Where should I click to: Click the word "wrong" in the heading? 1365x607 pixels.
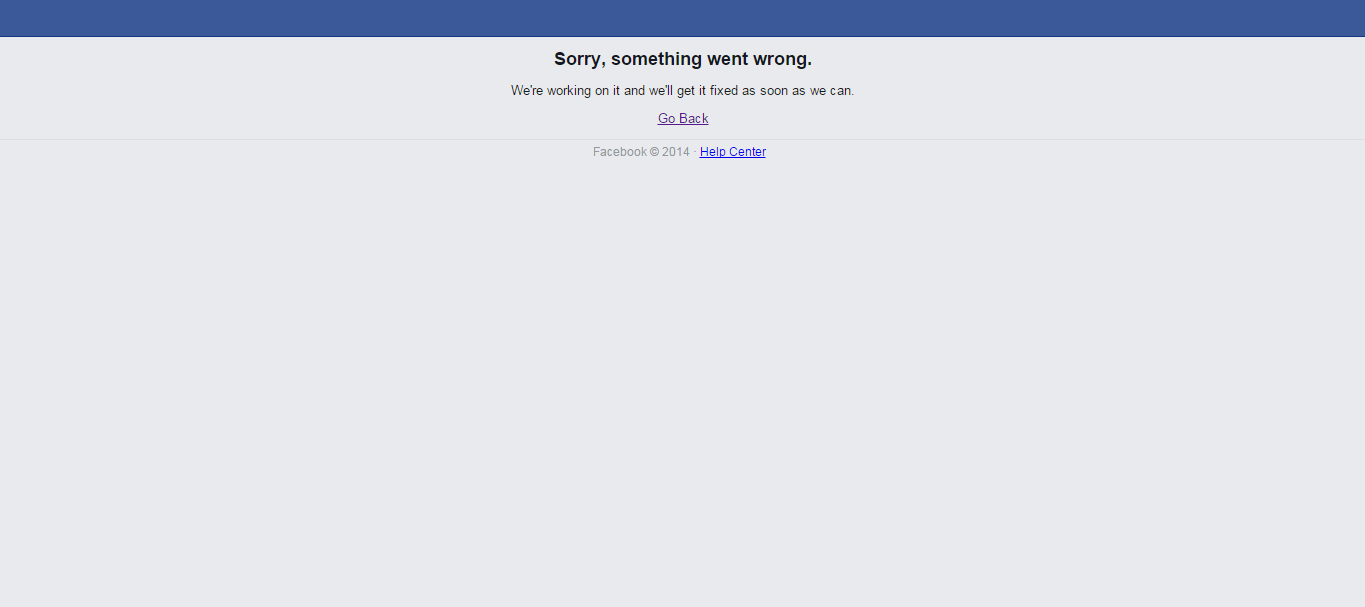point(782,59)
